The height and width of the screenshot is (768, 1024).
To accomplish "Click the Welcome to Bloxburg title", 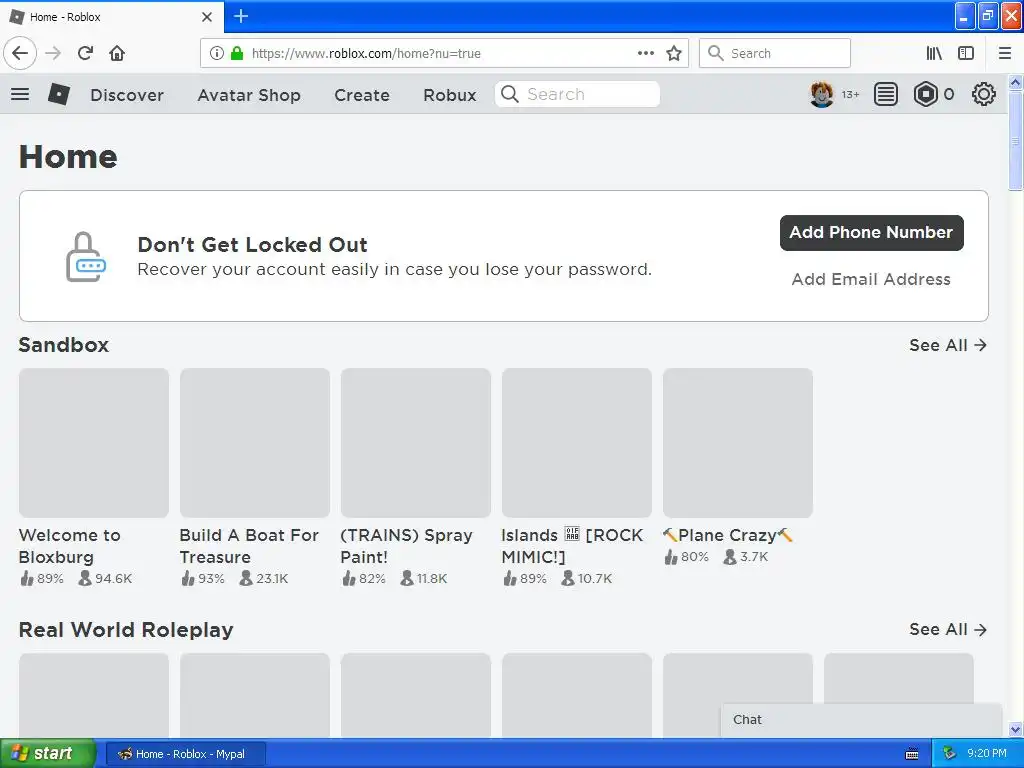I will point(70,547).
